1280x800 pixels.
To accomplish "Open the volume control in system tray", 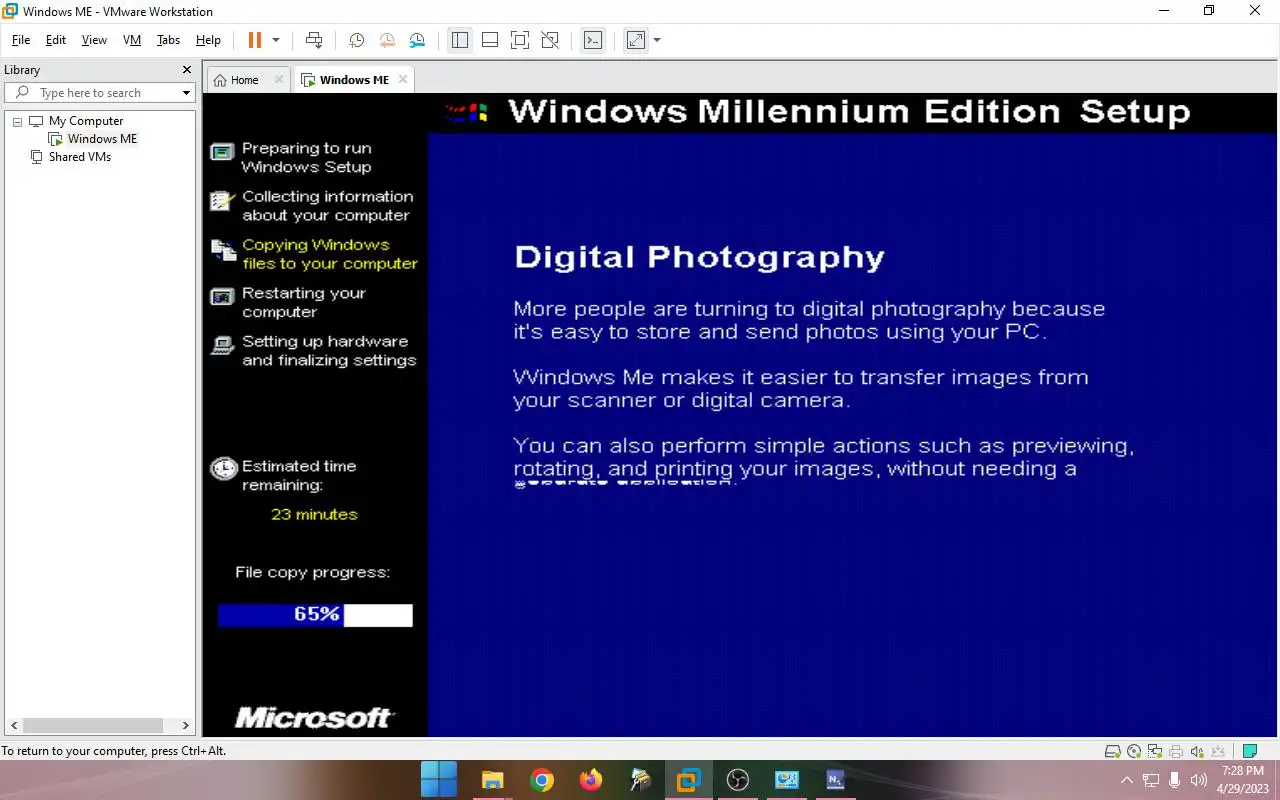I will 1199,780.
